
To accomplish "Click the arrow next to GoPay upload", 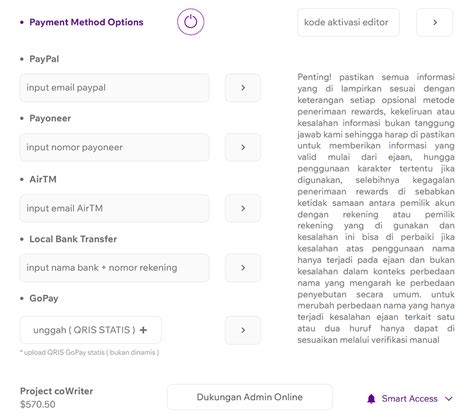I will pos(243,330).
